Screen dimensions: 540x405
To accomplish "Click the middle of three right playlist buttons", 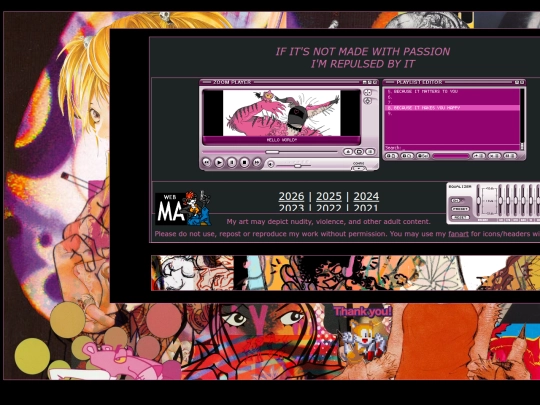I will (495, 156).
